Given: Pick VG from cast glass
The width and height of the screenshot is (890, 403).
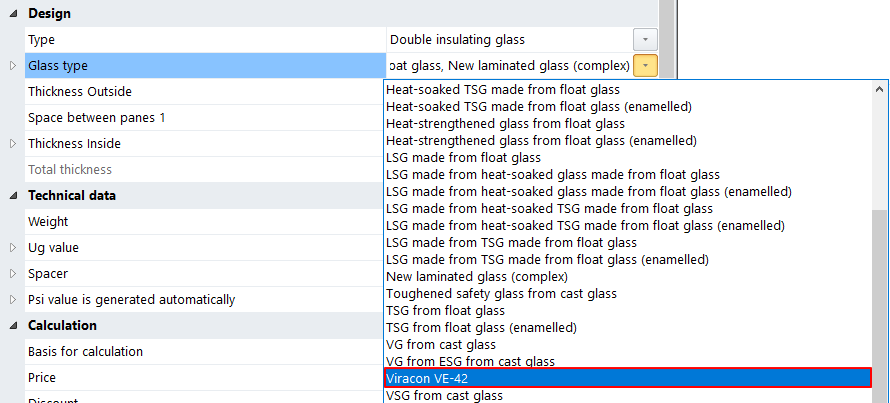Looking at the screenshot, I should [440, 344].
